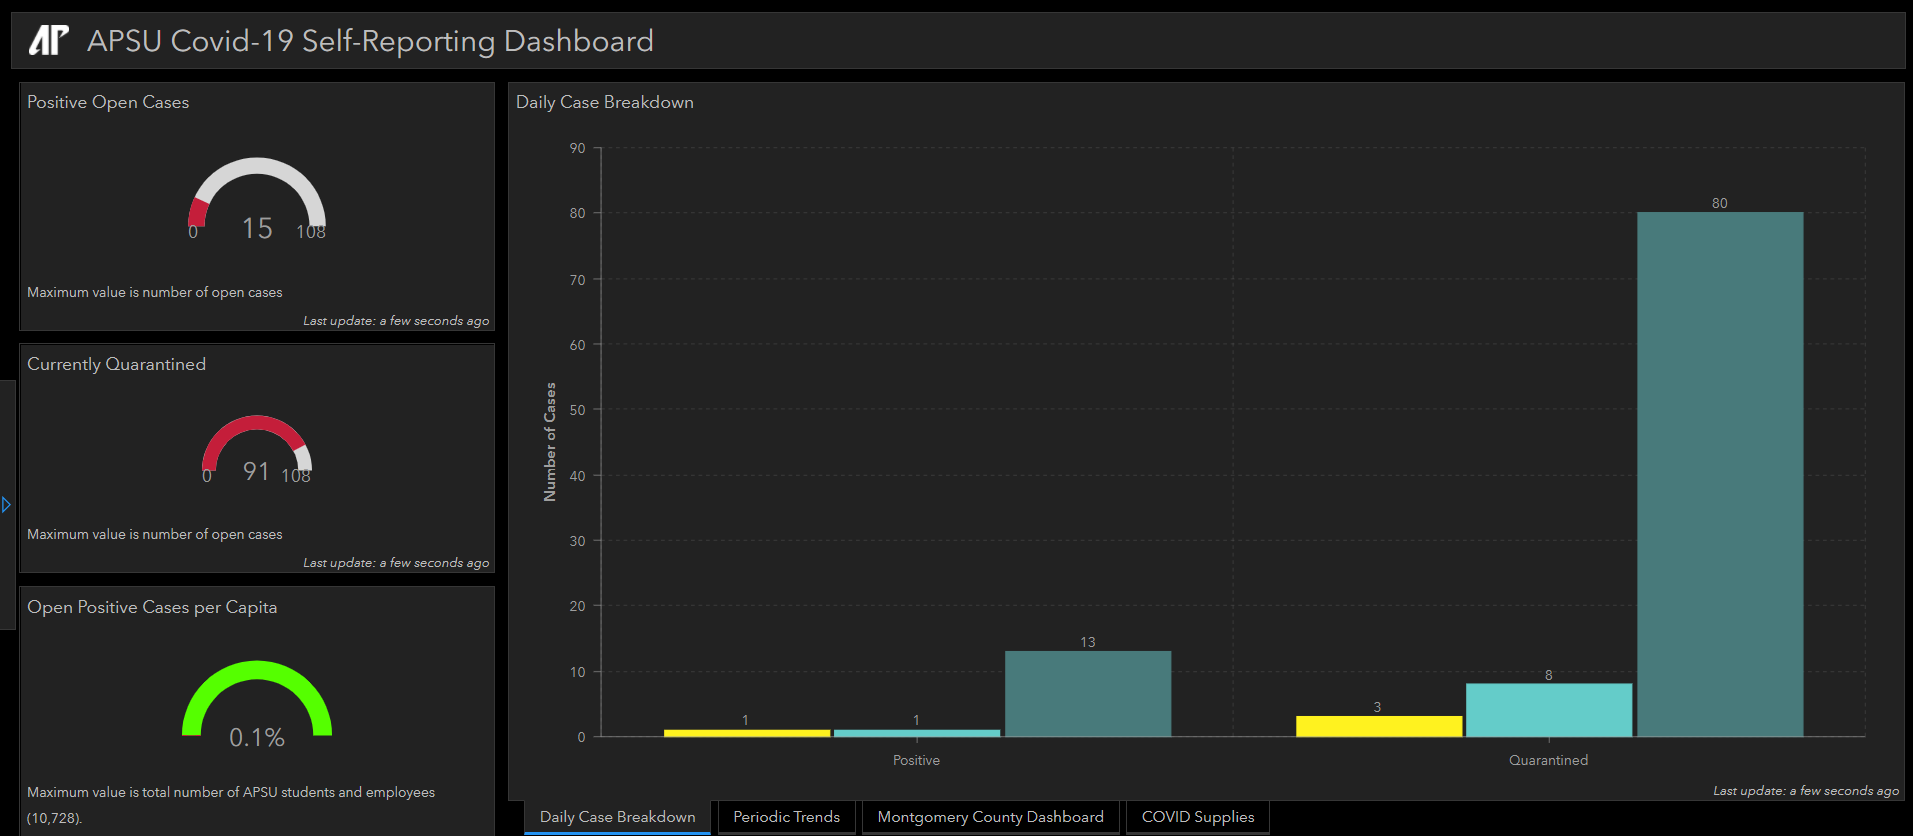
Task: Click the Quarantined bar labeled 80
Action: [1720, 474]
